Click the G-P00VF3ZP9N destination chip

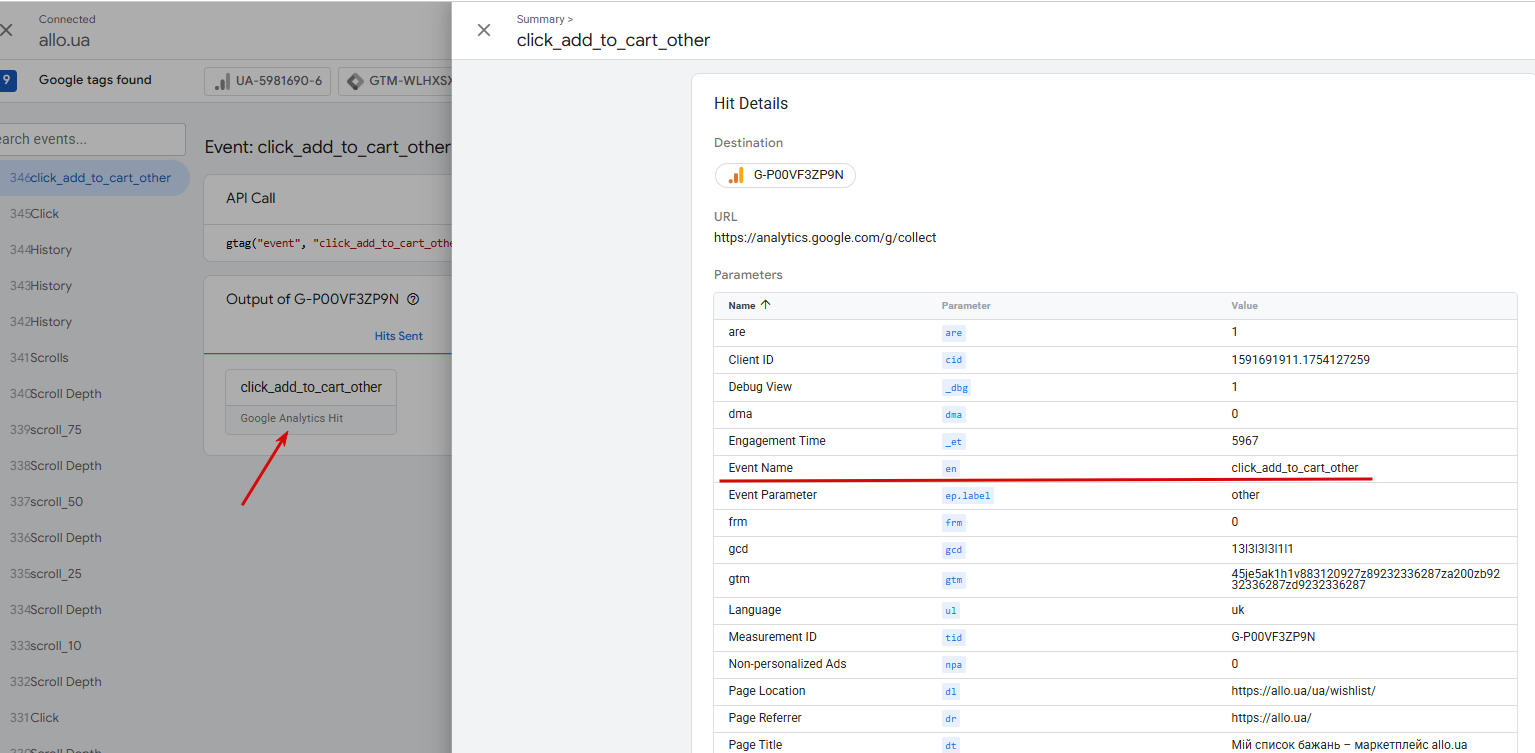tap(785, 175)
